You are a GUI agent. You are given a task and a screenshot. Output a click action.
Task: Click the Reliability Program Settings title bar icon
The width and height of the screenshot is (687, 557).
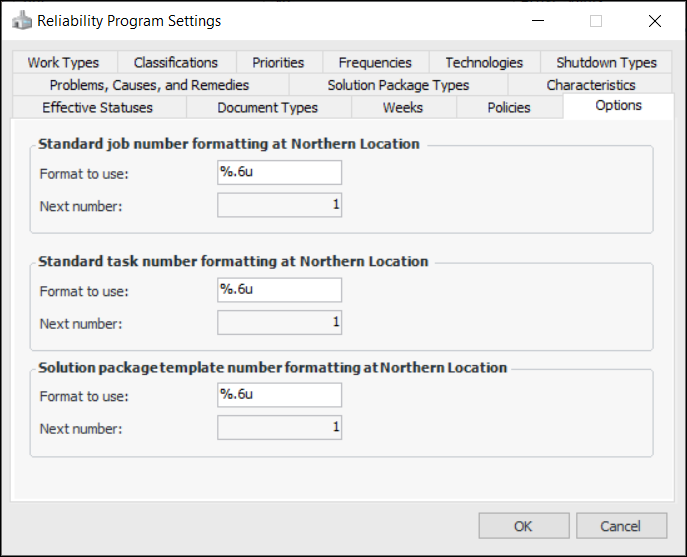point(22,21)
